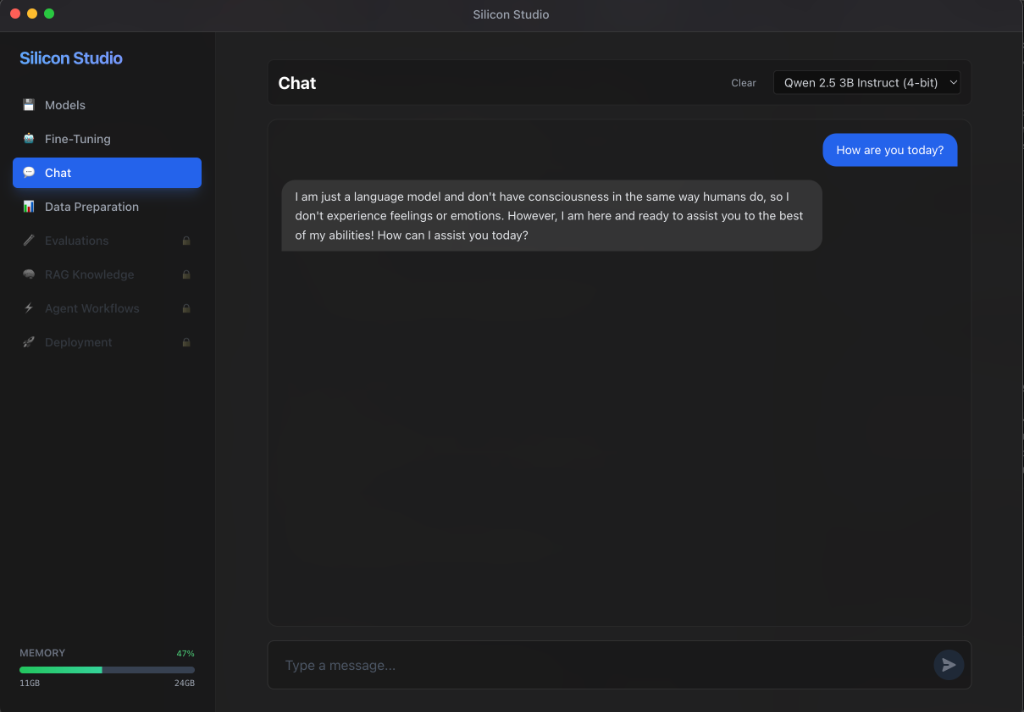Click the lock icon beside RAG Knowledge
Screen dimensions: 1024x712
click(186, 274)
